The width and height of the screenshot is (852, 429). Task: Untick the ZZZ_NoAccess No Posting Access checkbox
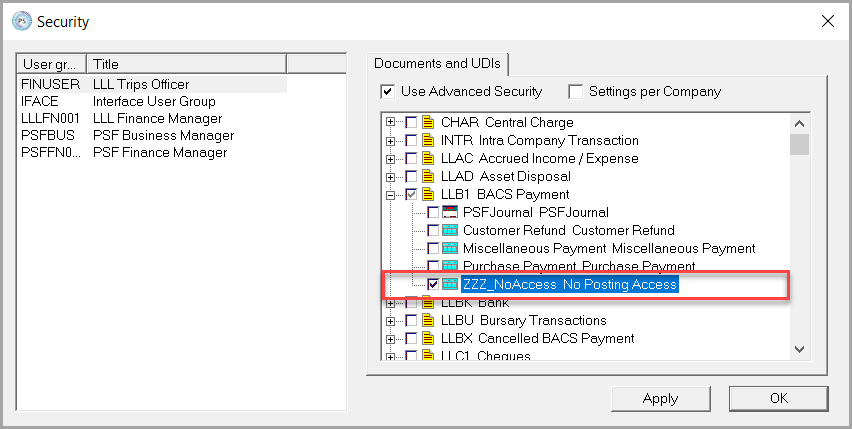(x=433, y=284)
